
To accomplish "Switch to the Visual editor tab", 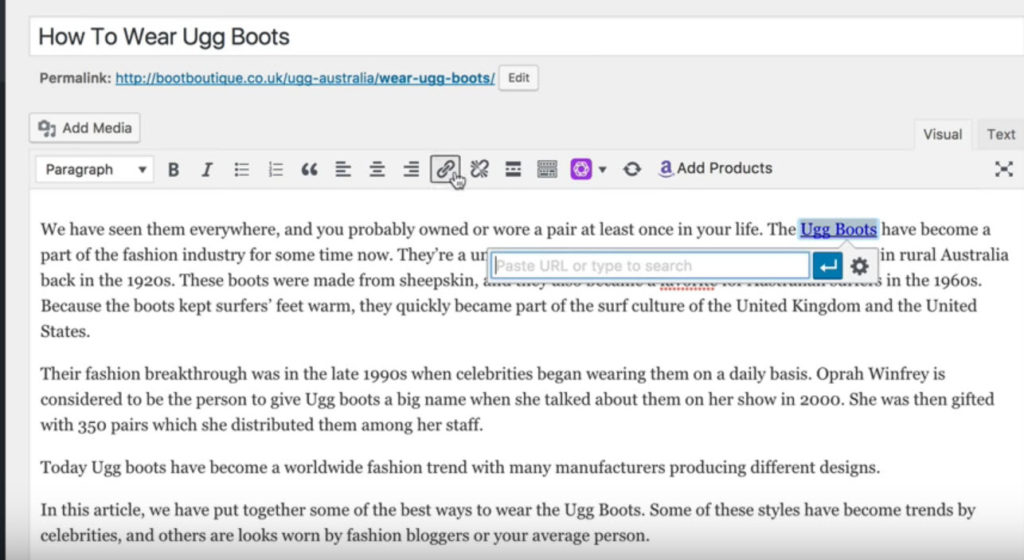I will tap(942, 134).
